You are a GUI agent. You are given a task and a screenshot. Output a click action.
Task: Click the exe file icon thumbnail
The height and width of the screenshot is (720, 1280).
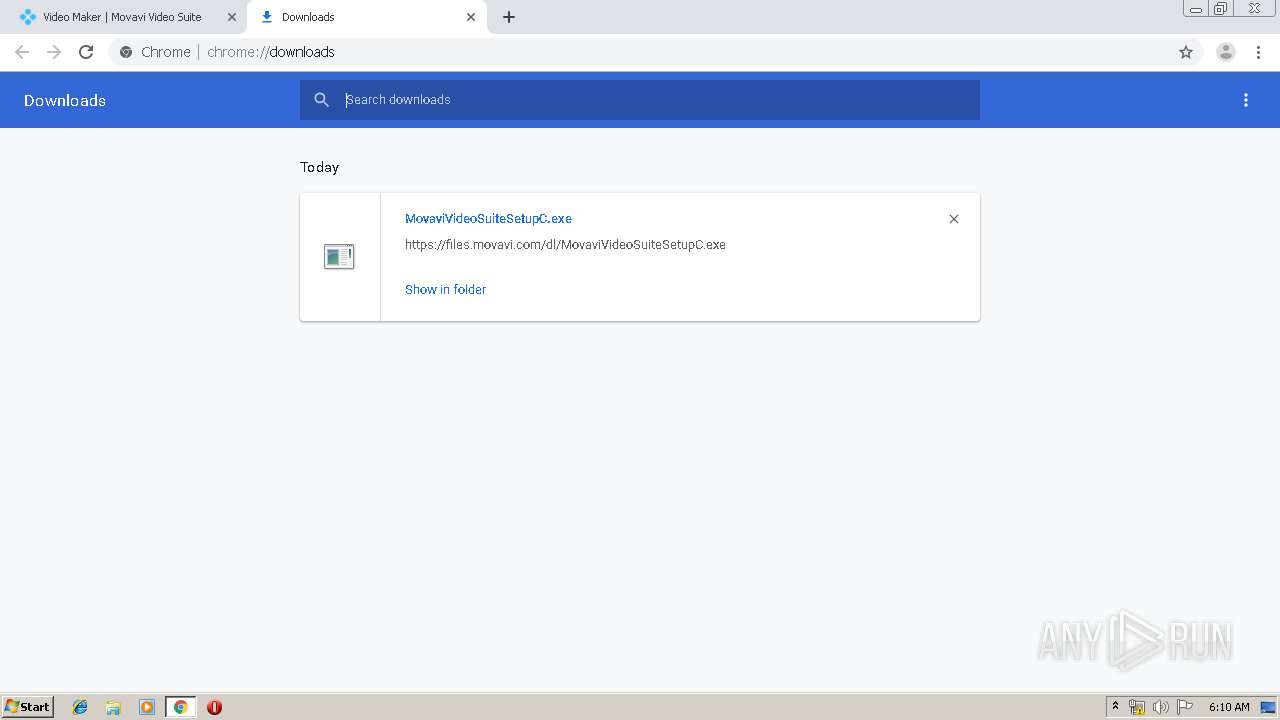(x=339, y=257)
